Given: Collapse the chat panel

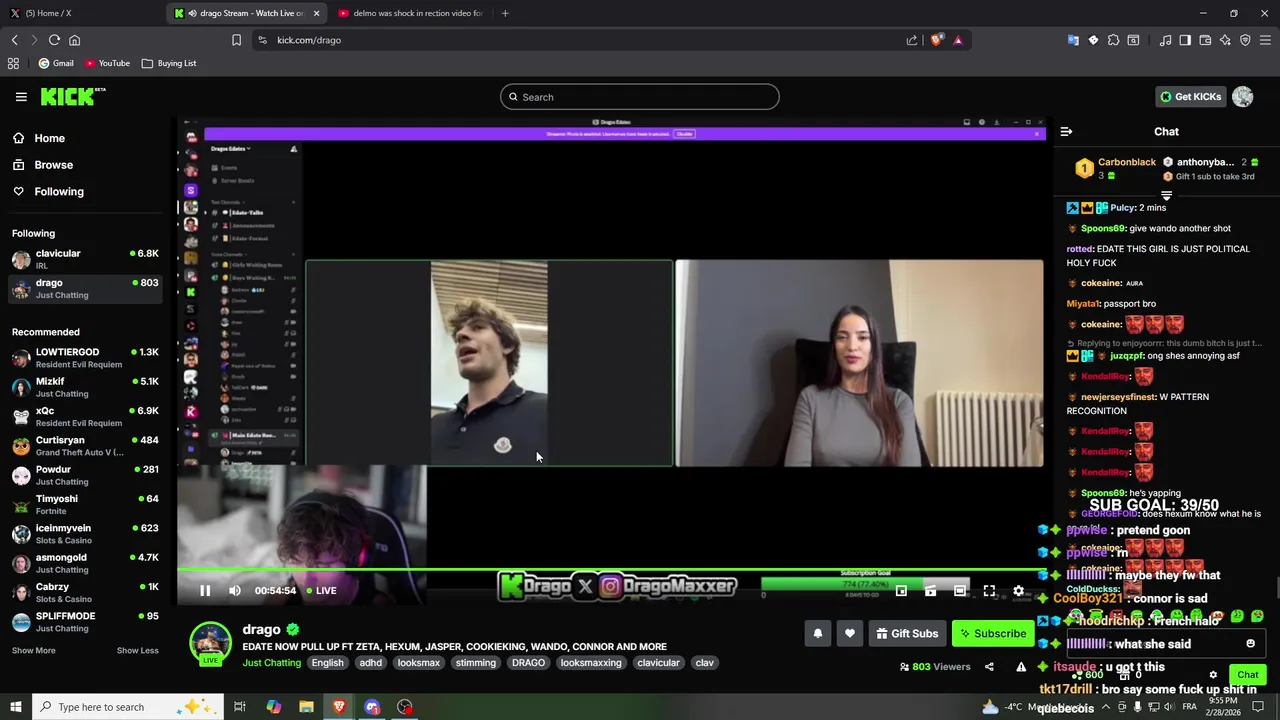Looking at the screenshot, I should (1066, 131).
